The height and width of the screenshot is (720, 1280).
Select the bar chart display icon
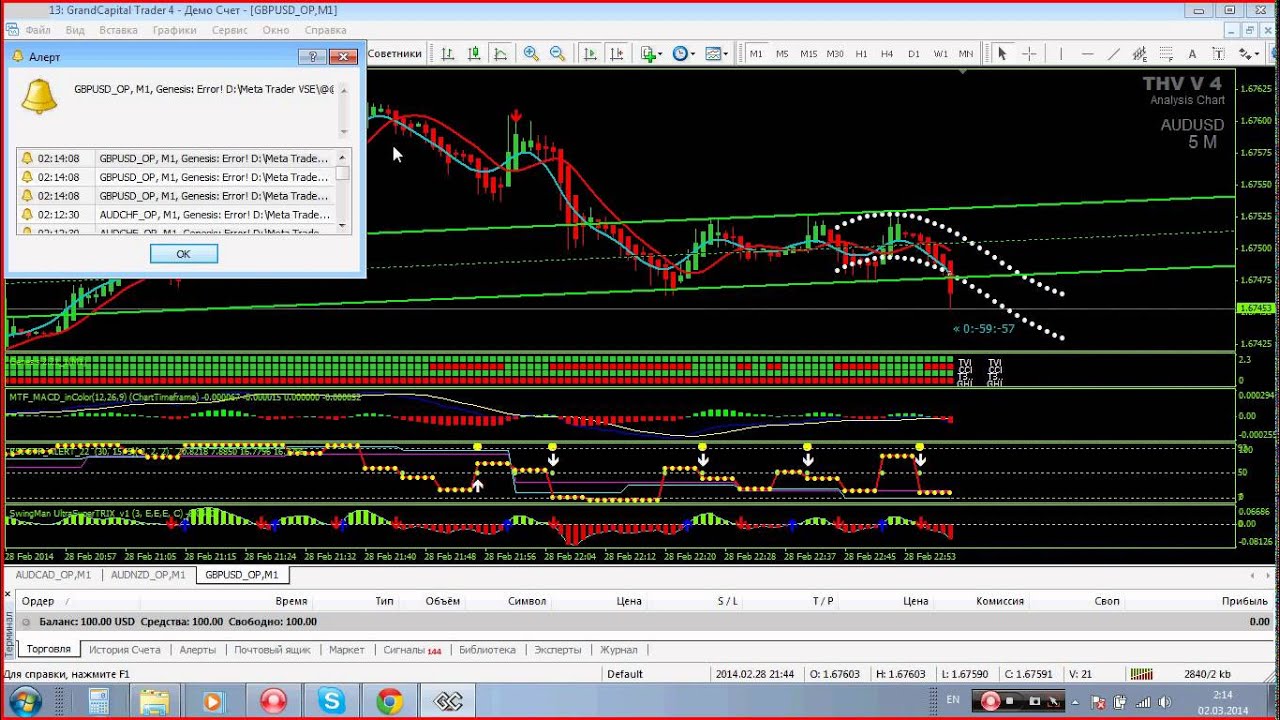448,54
